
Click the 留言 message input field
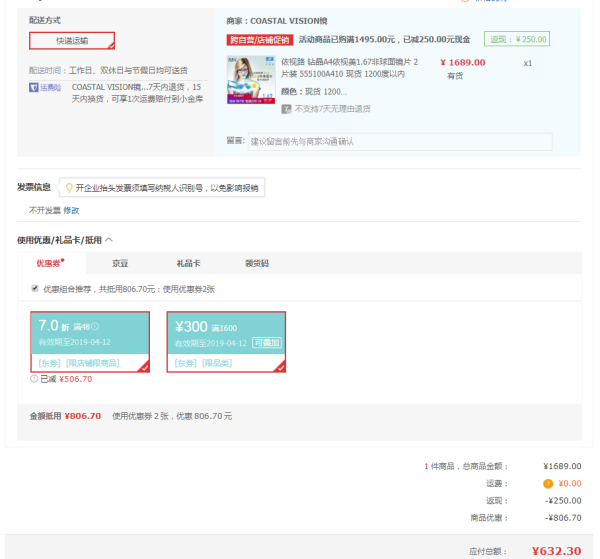pyautogui.click(x=400, y=142)
